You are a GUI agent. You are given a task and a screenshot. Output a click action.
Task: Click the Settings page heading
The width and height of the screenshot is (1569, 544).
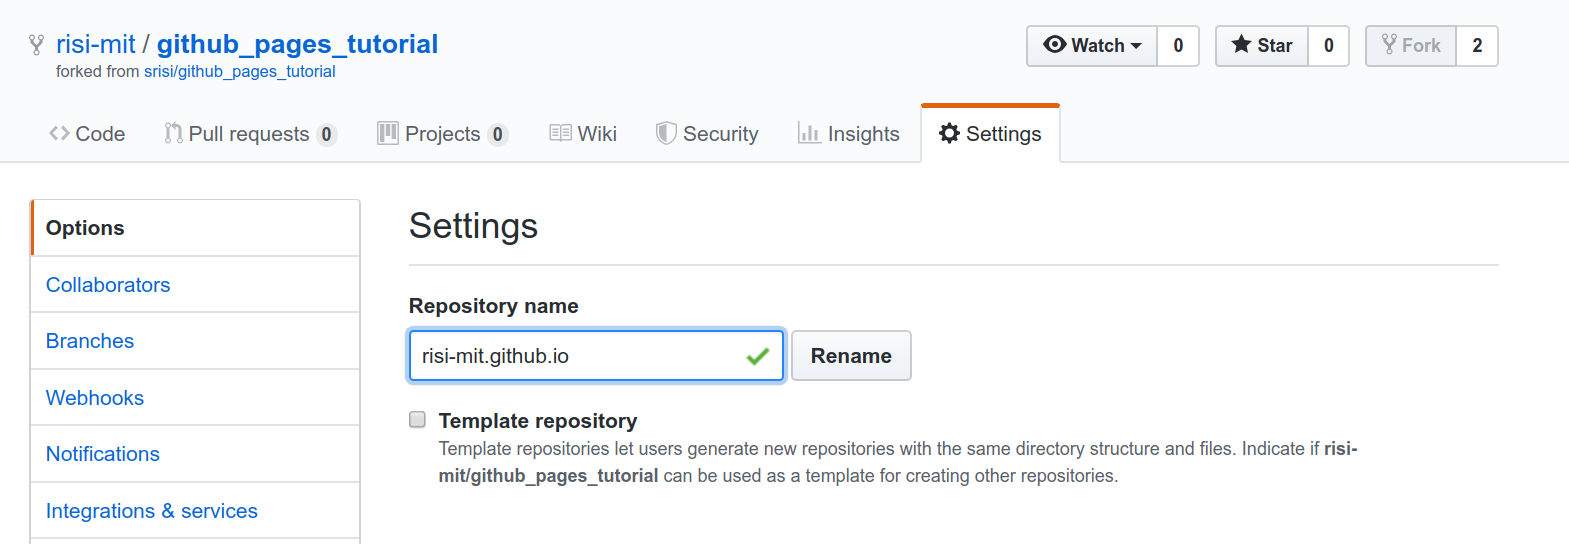point(473,226)
